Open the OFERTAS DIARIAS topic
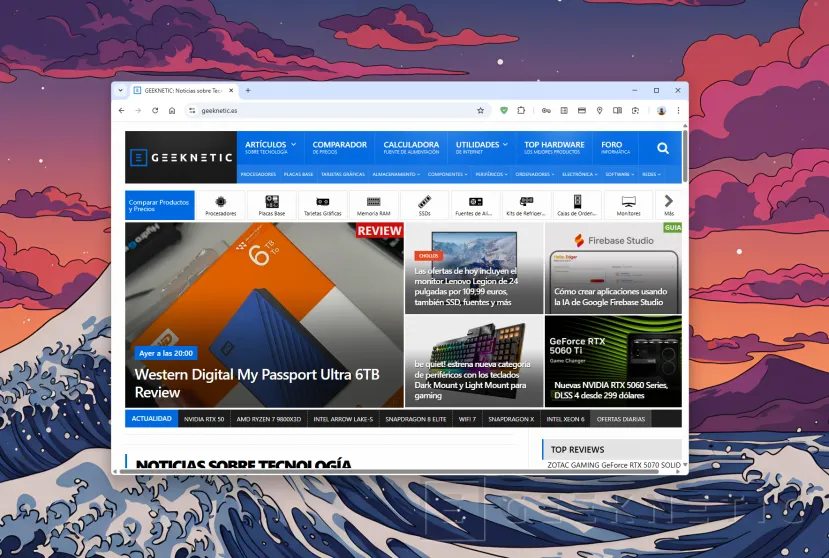 point(621,419)
